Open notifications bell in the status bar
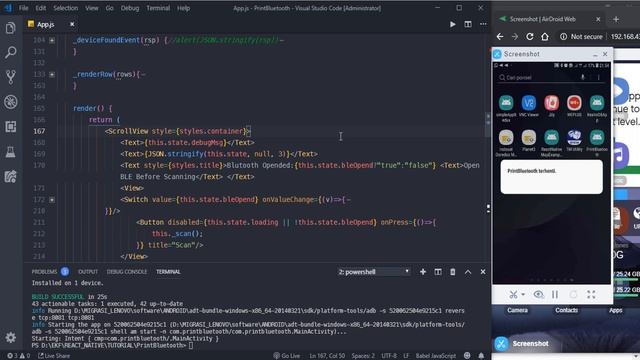Screen dimensions: 640x360 pyautogui.click(x=481, y=356)
